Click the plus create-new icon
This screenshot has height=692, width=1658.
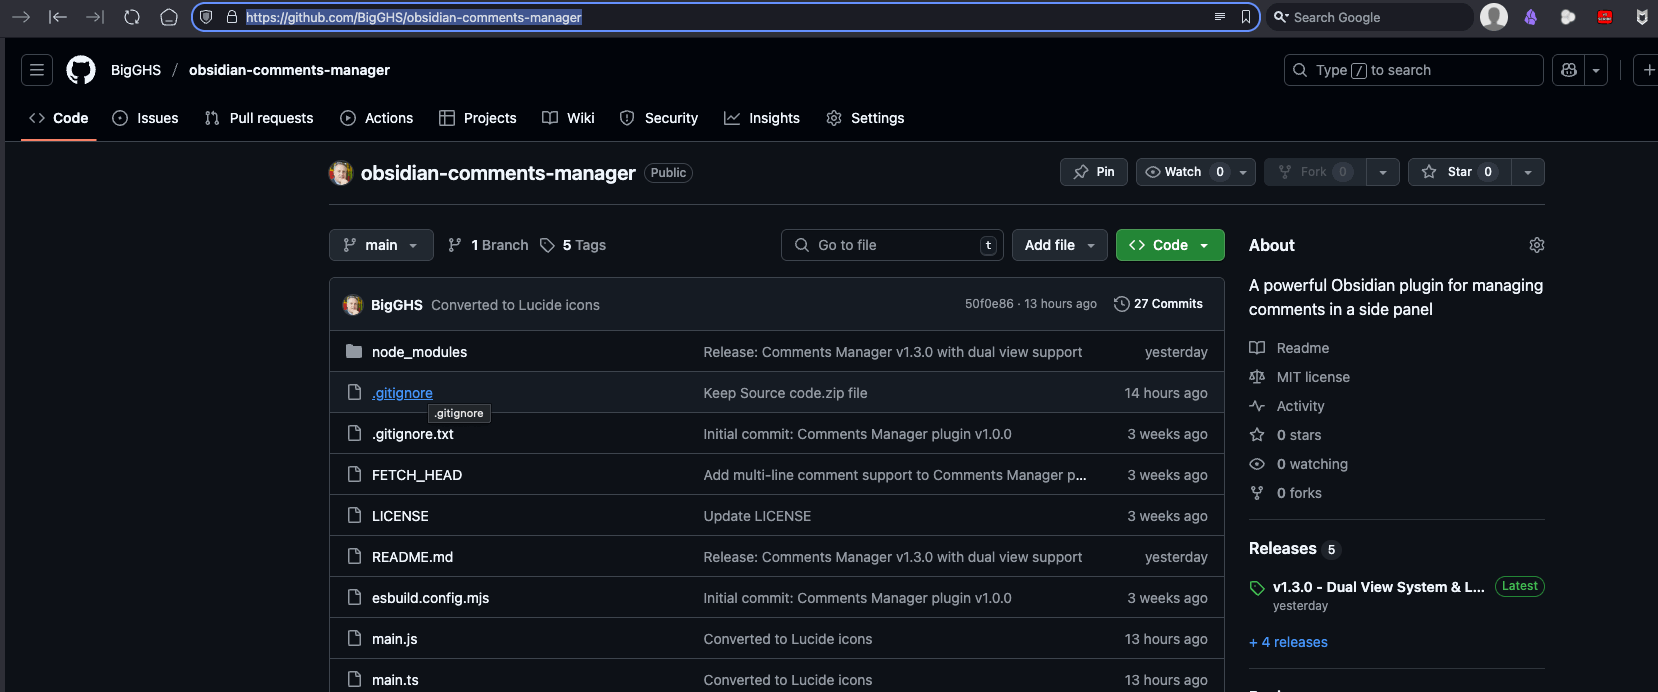1648,70
